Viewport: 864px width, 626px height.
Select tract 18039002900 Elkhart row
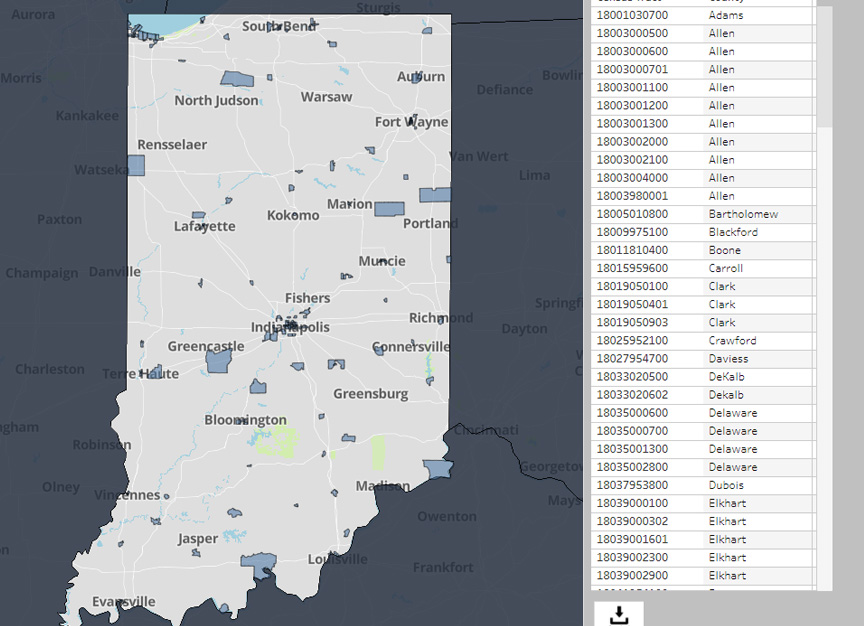point(703,576)
